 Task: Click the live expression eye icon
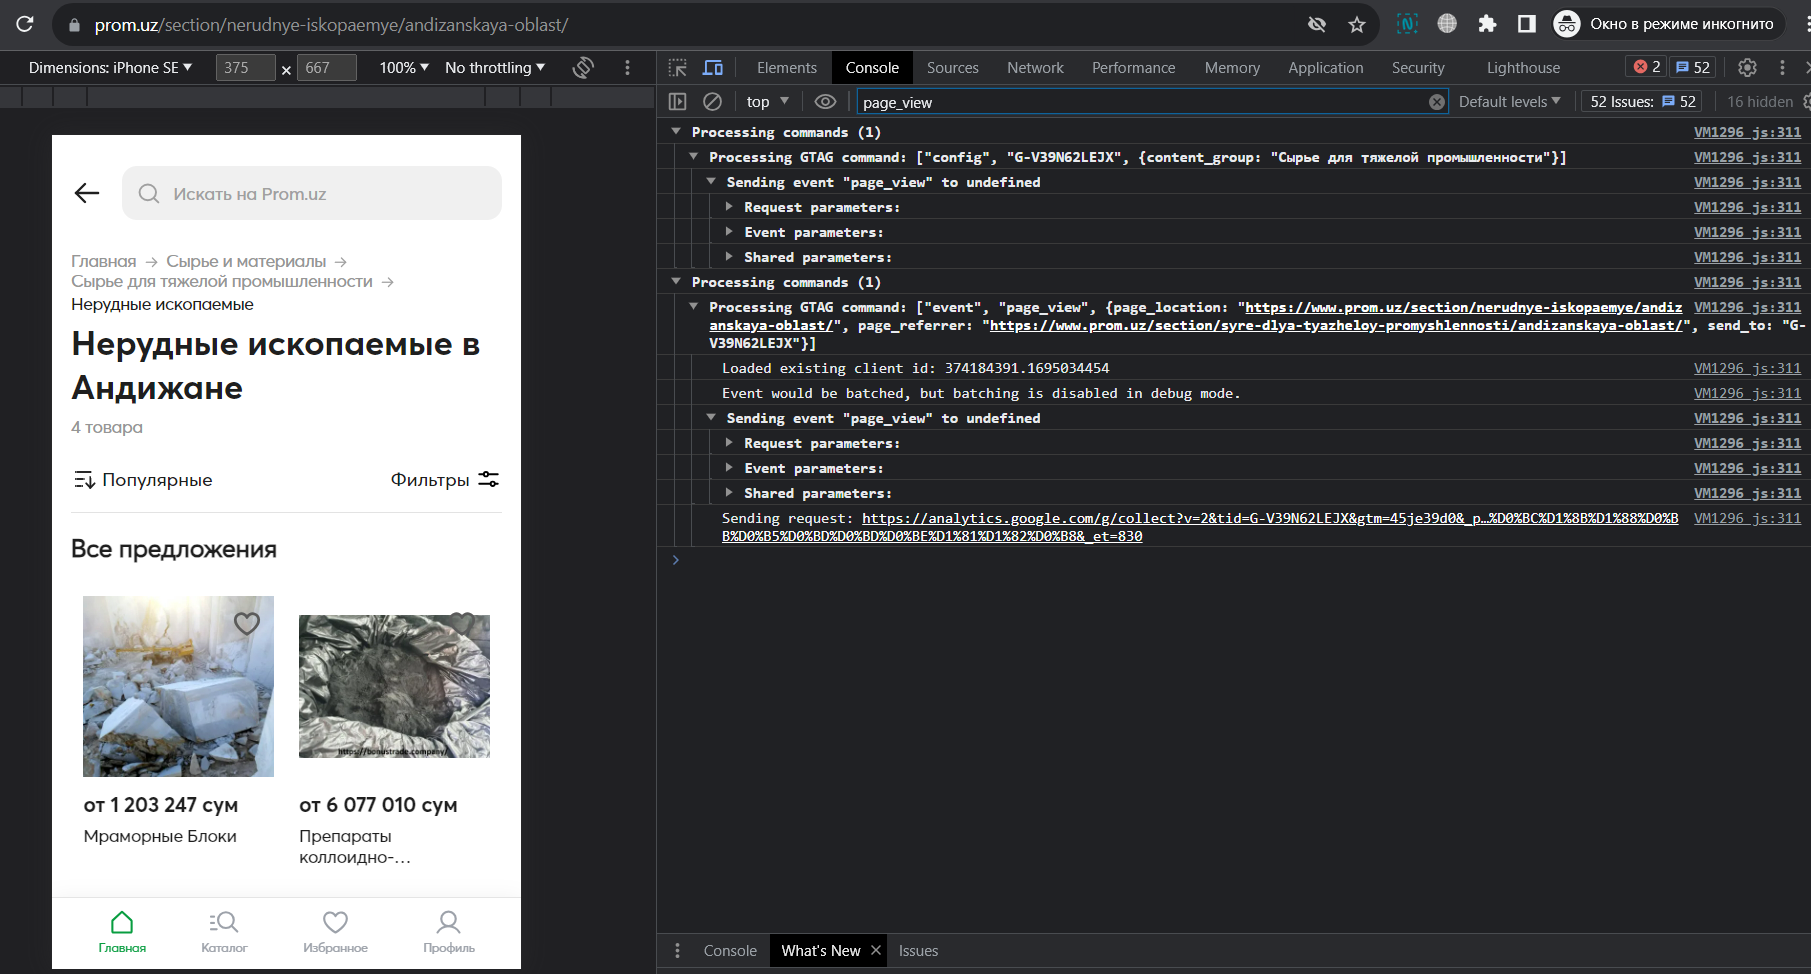click(x=825, y=102)
